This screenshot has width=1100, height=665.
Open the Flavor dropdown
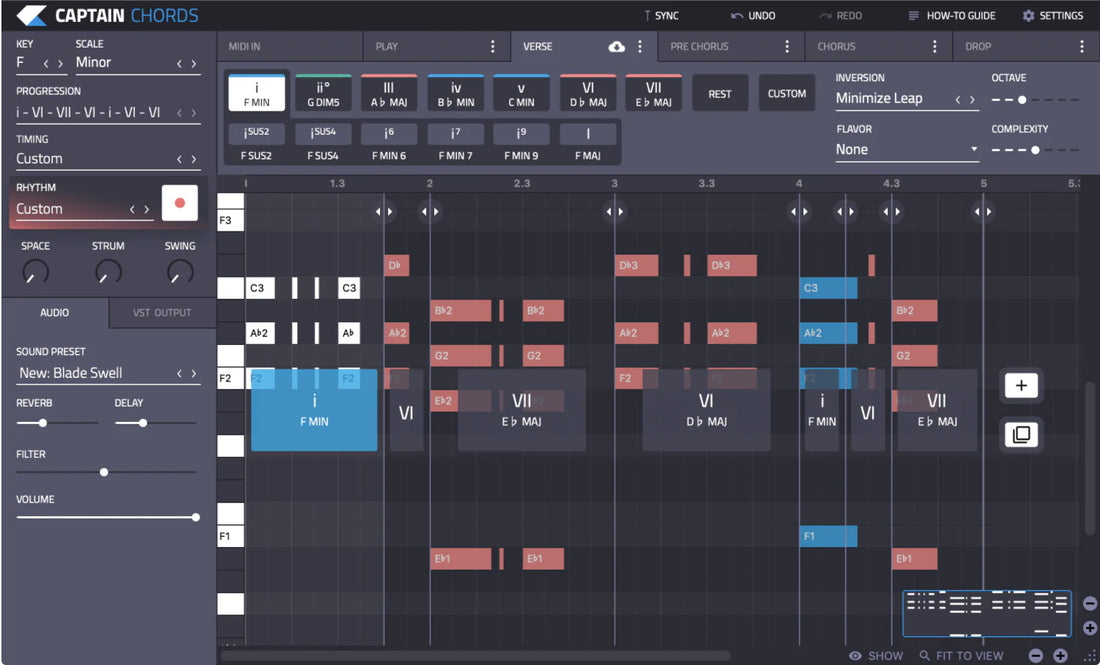[907, 149]
